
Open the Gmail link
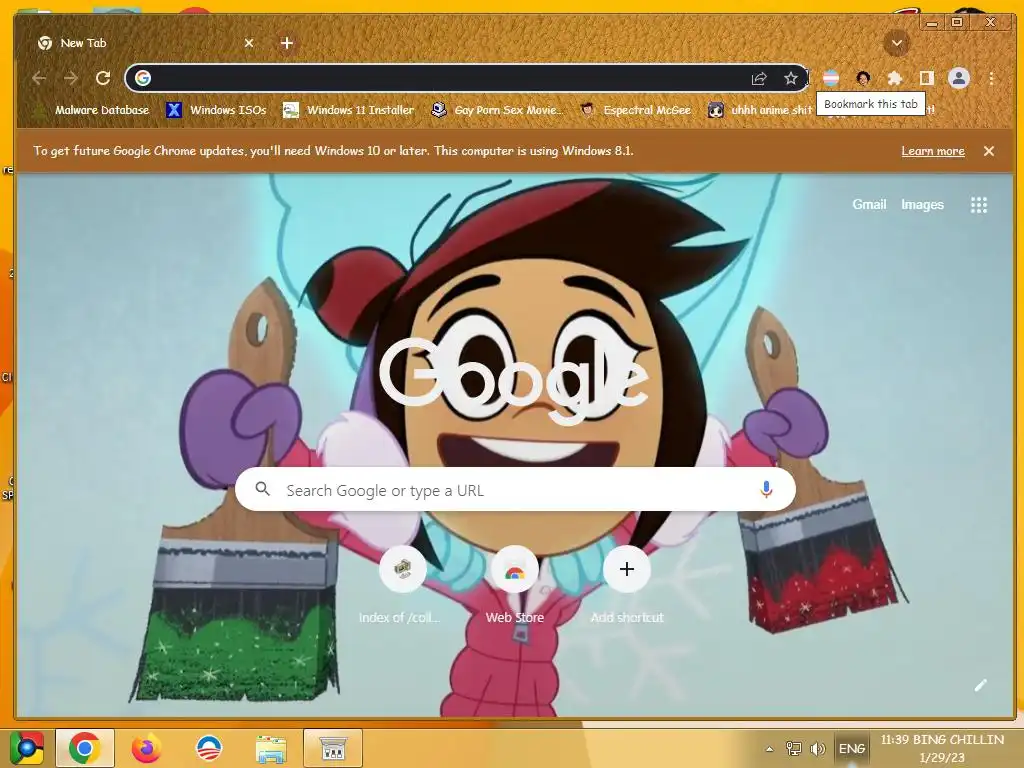pos(869,204)
